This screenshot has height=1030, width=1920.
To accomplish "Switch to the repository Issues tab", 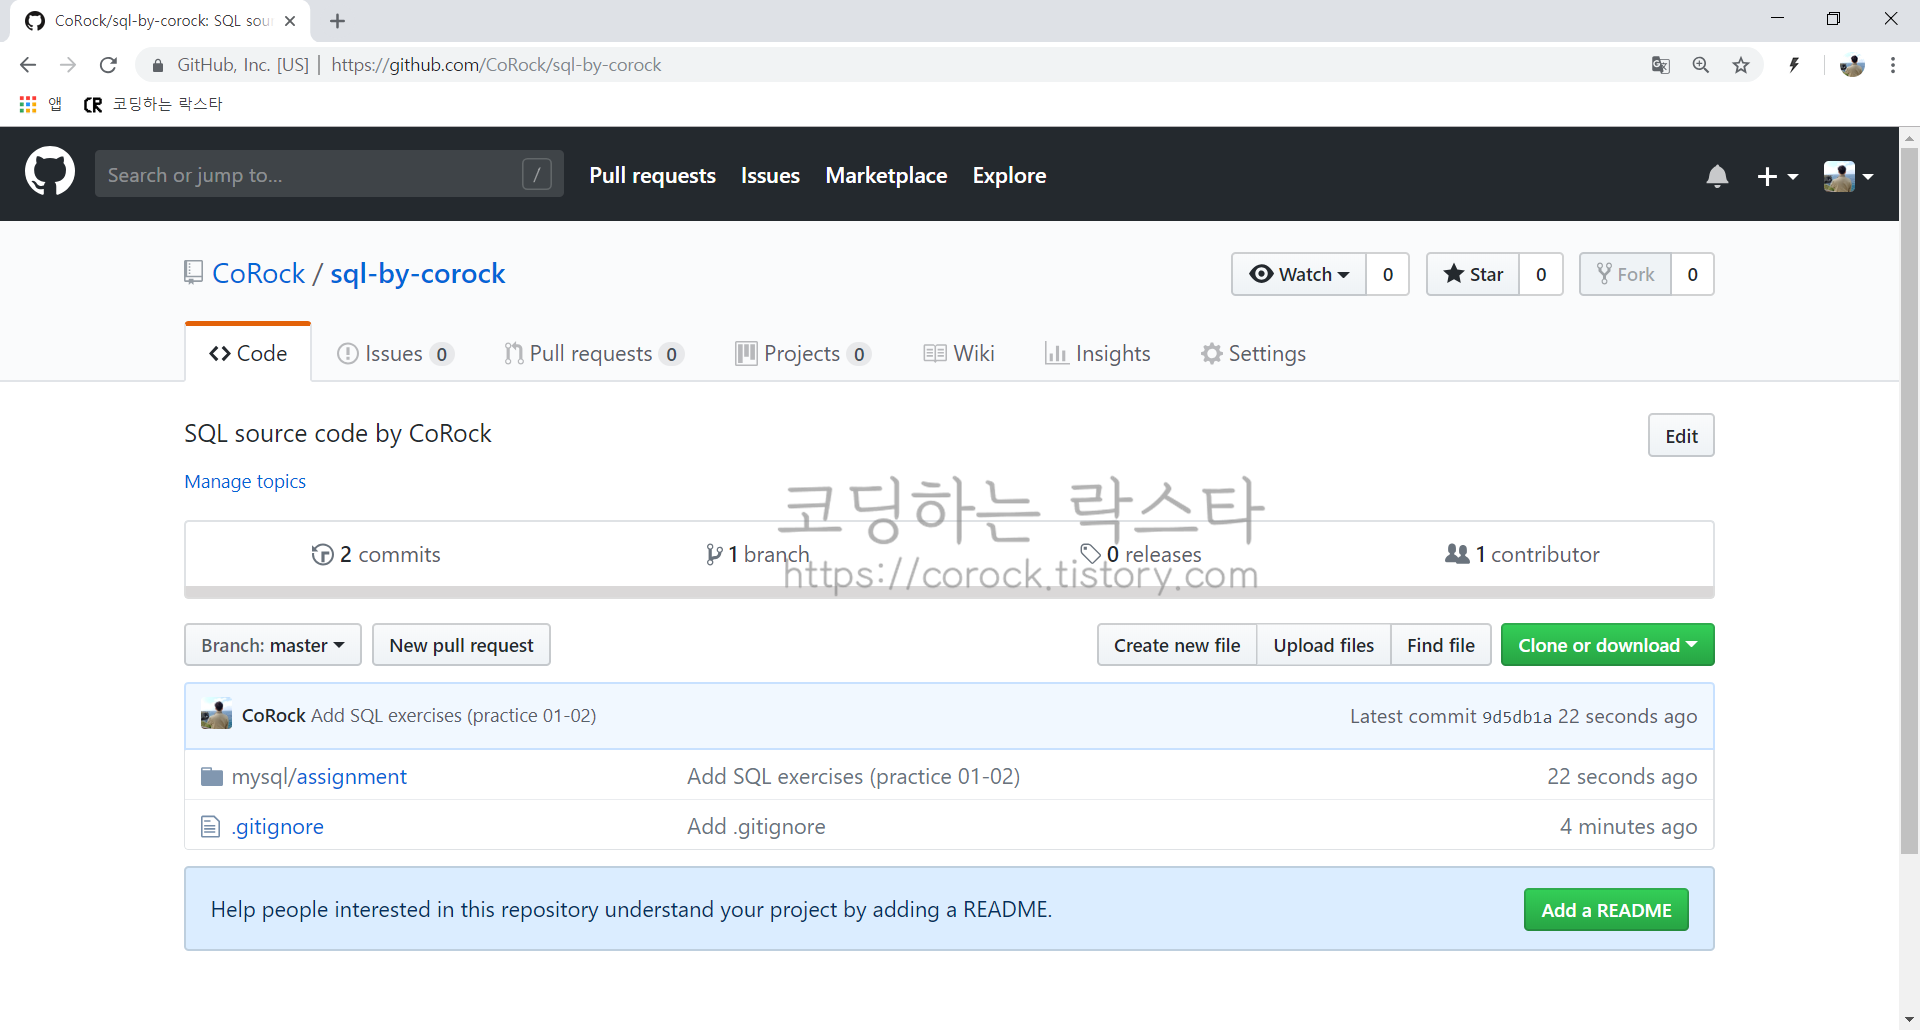I will (395, 353).
